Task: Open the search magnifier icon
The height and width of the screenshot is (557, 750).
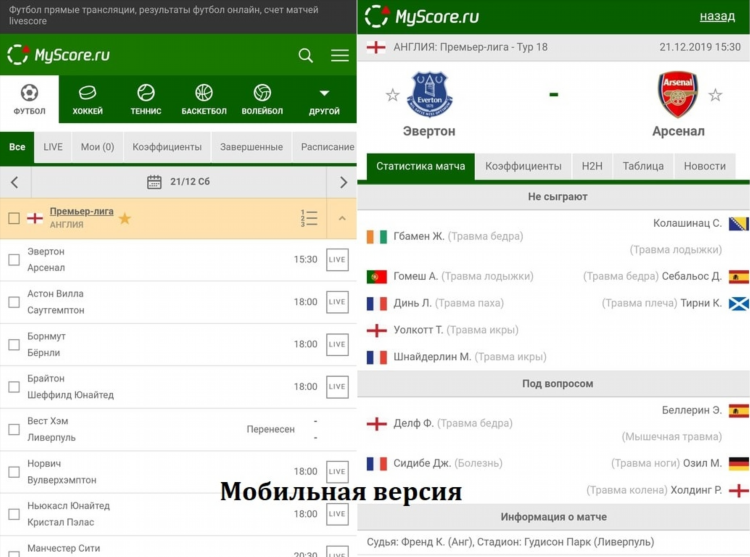Action: pos(306,55)
